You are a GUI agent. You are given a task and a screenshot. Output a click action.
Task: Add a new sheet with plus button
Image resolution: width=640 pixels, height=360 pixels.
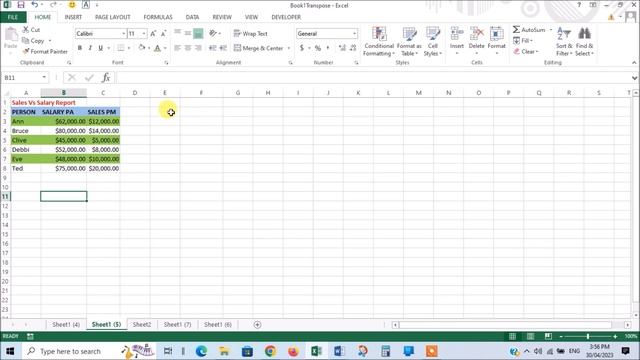[x=257, y=324]
